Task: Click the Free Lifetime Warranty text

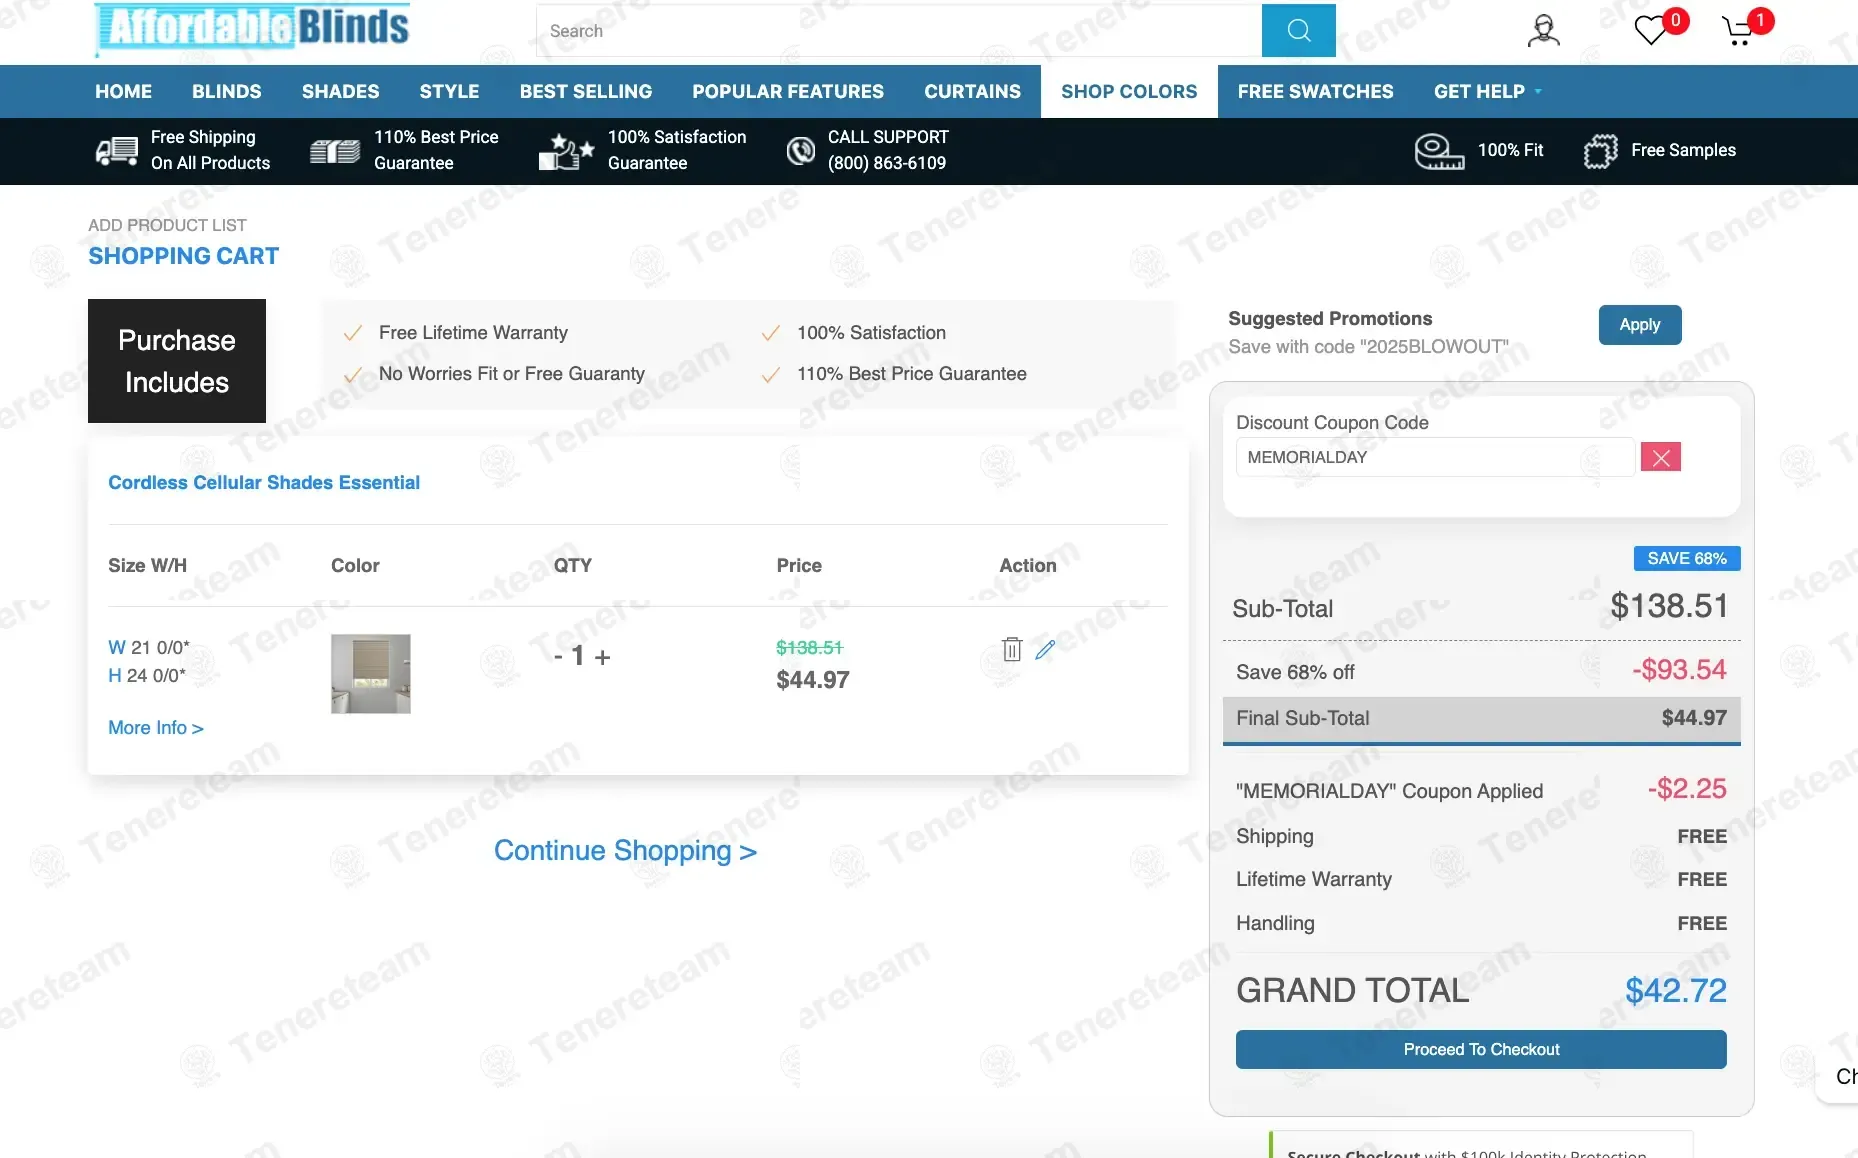Action: pos(473,333)
